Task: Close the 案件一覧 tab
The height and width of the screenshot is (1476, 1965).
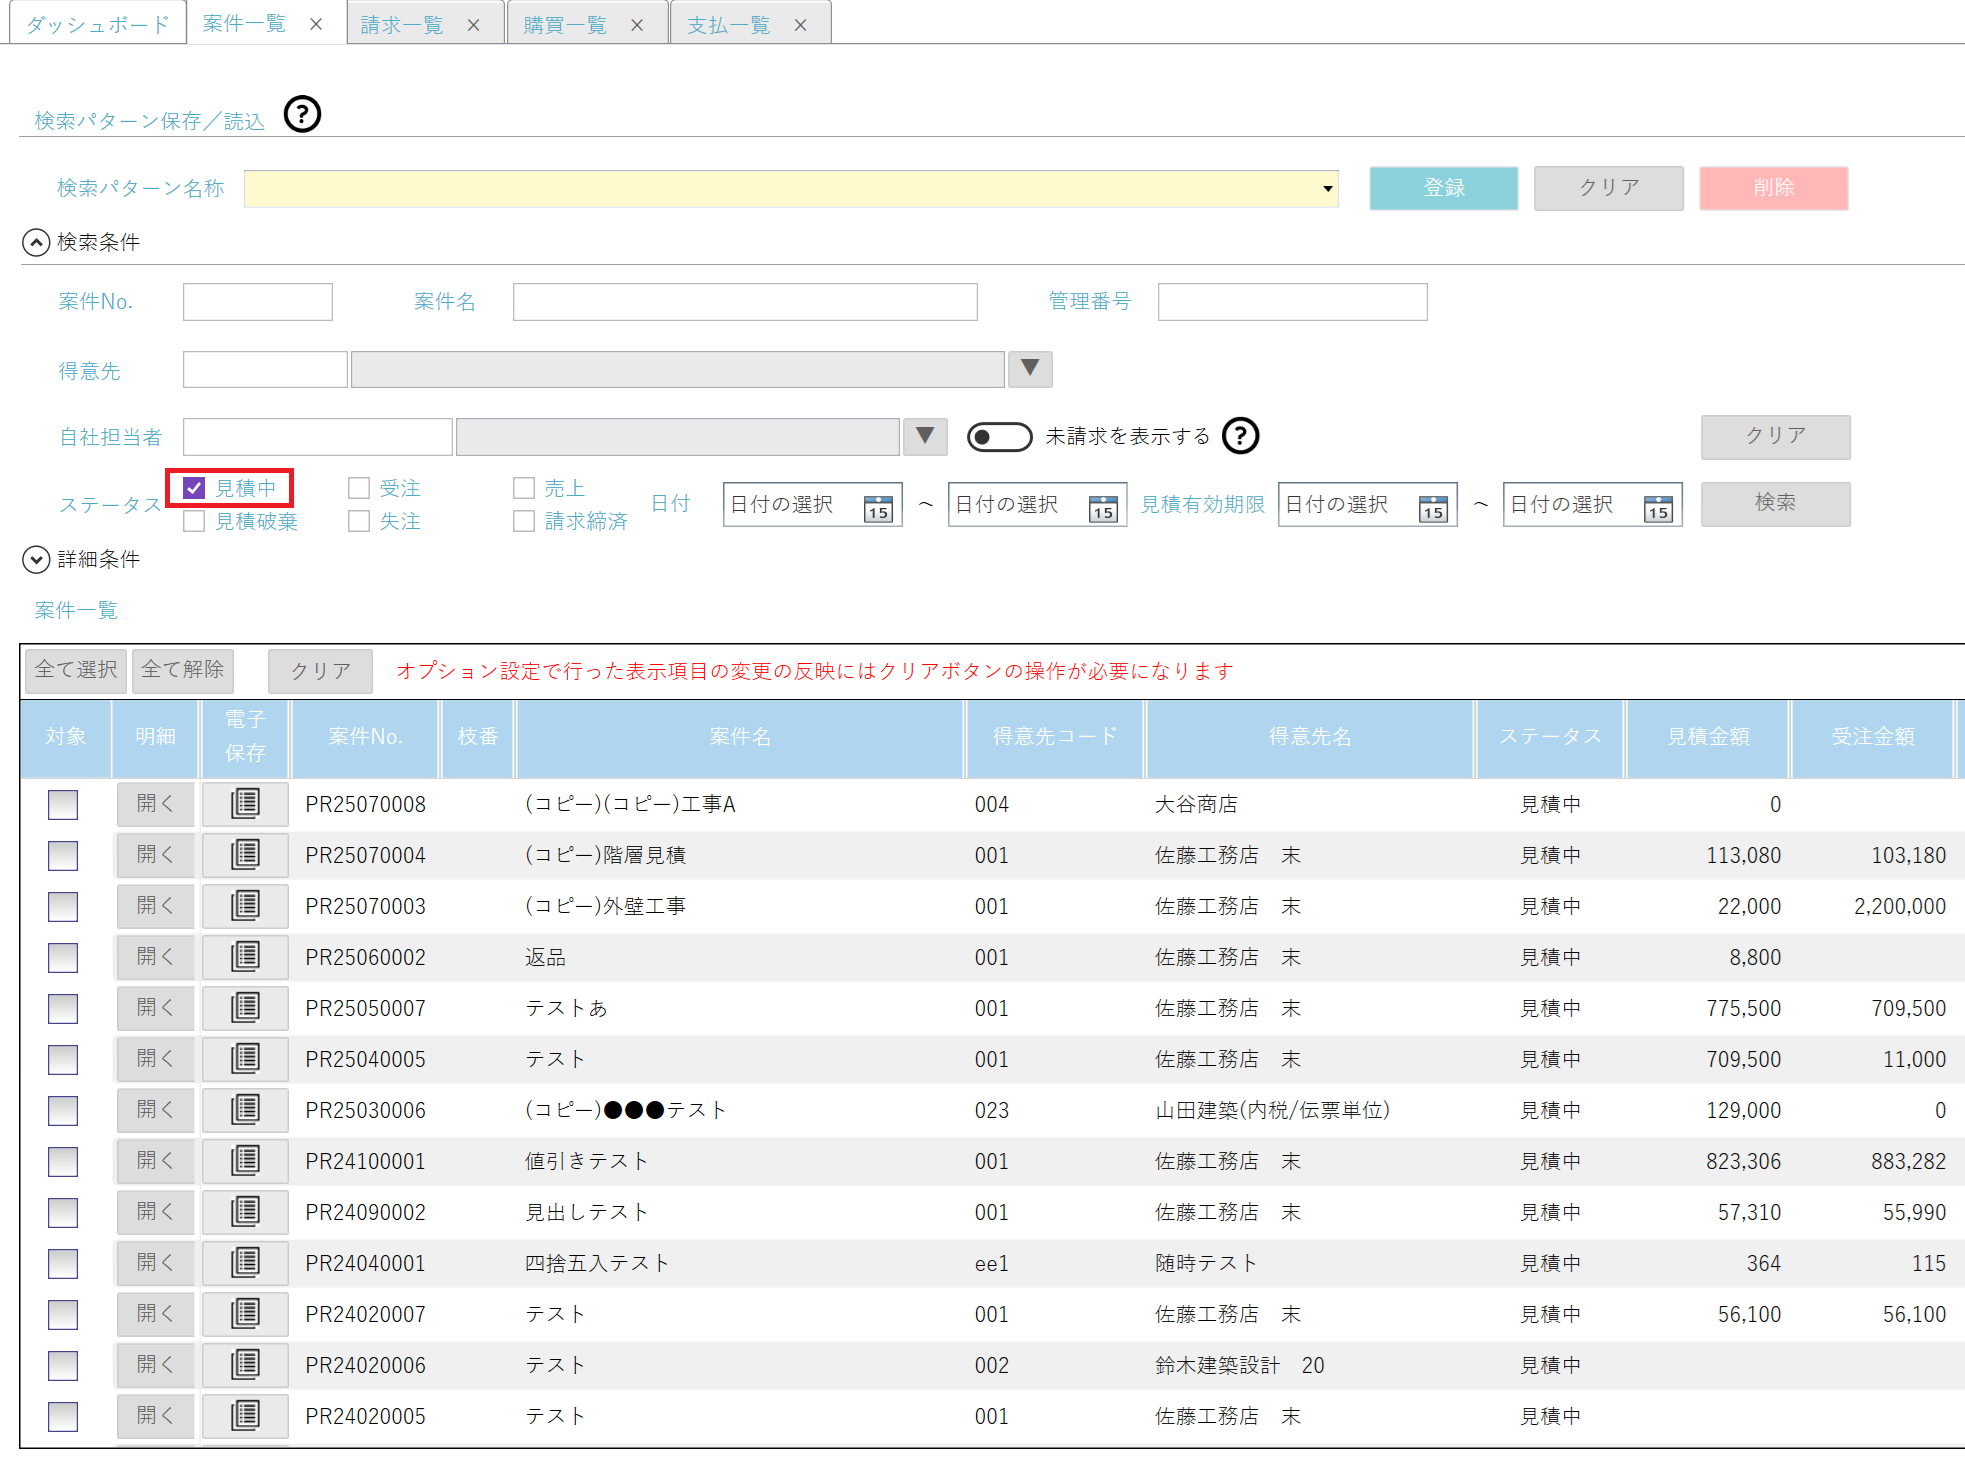Action: [316, 24]
